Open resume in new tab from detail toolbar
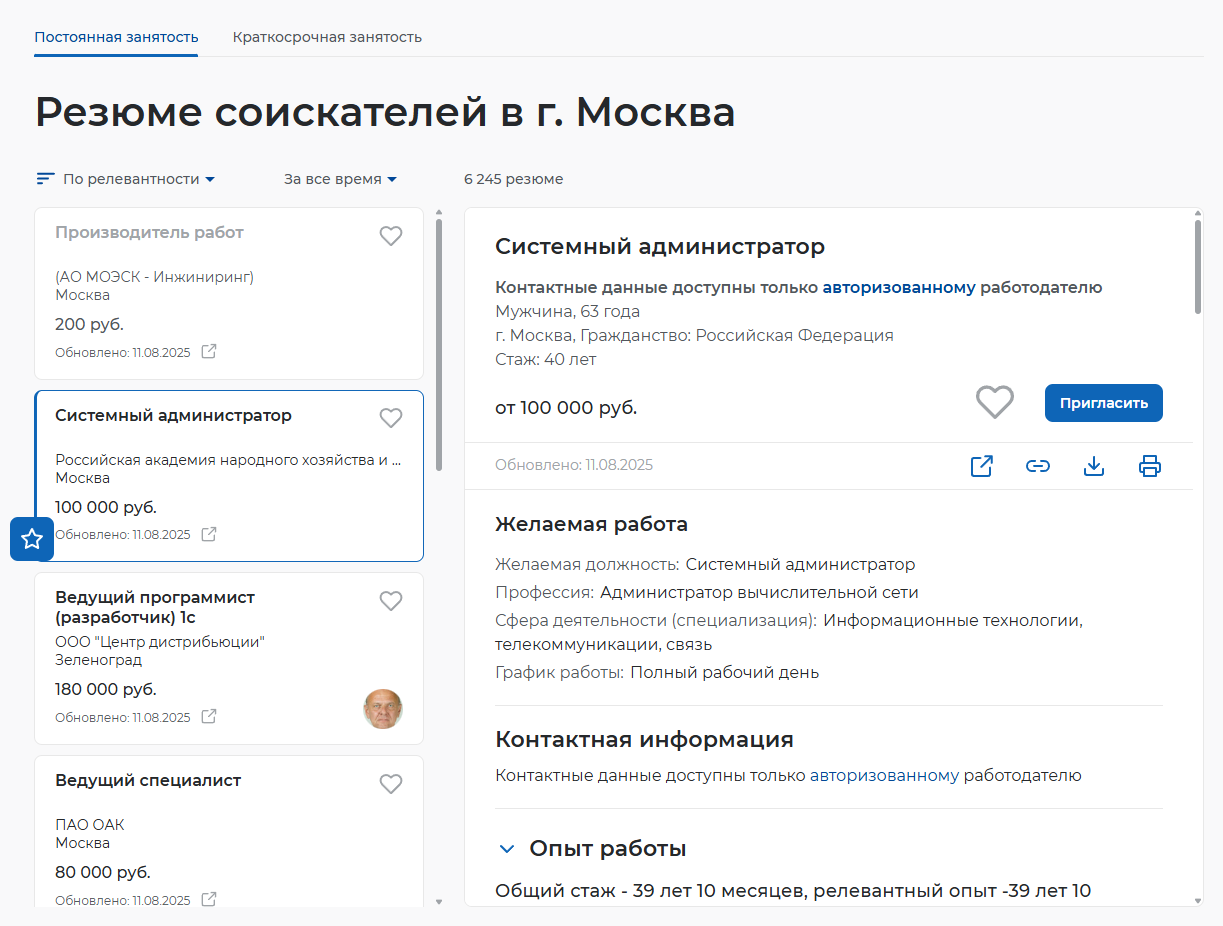 coord(981,466)
